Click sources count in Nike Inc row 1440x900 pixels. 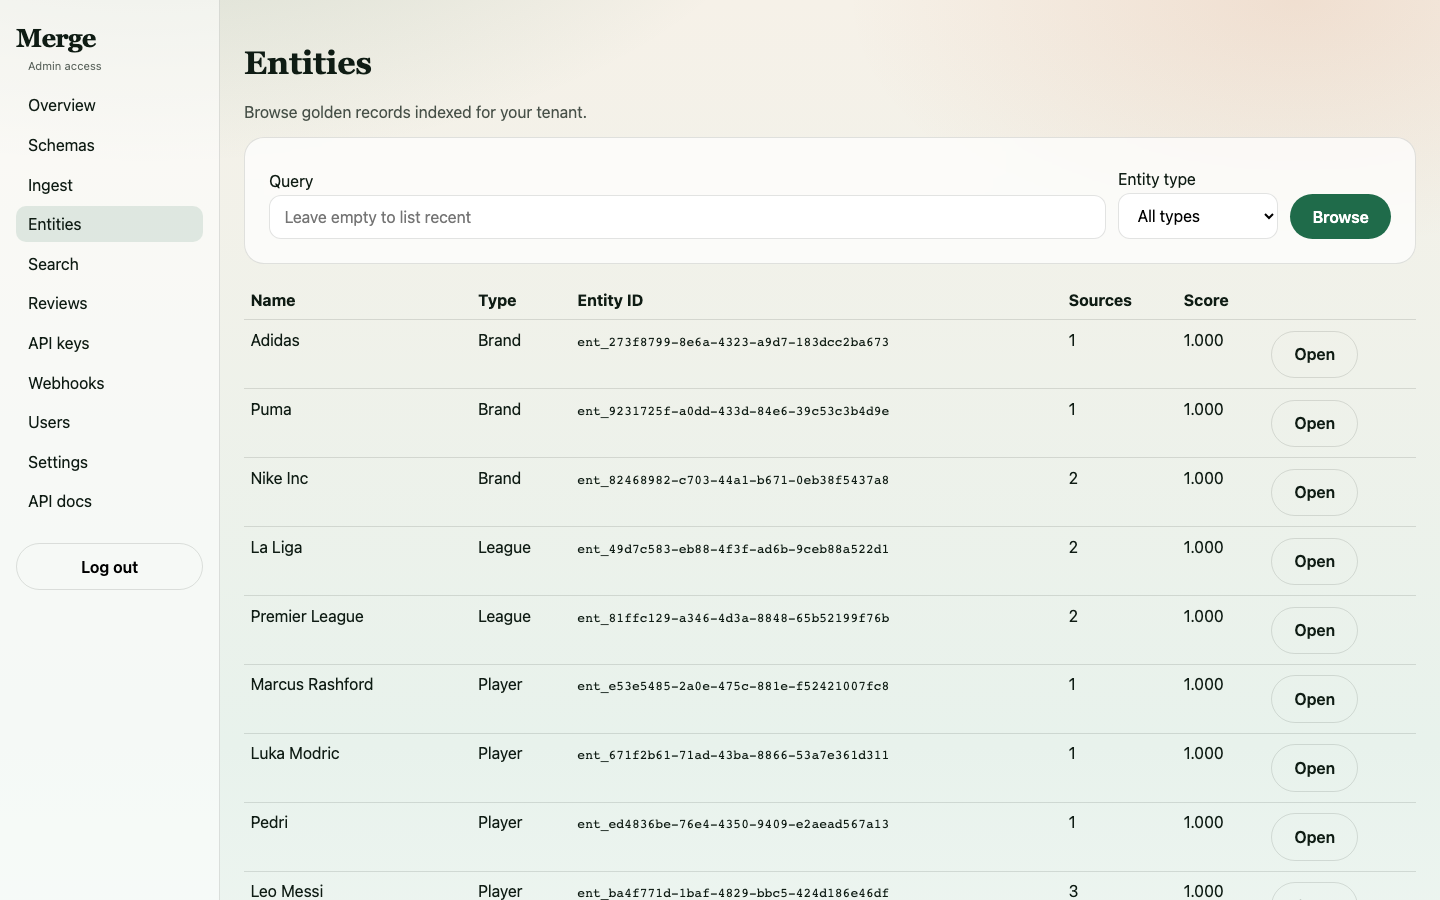(1073, 478)
